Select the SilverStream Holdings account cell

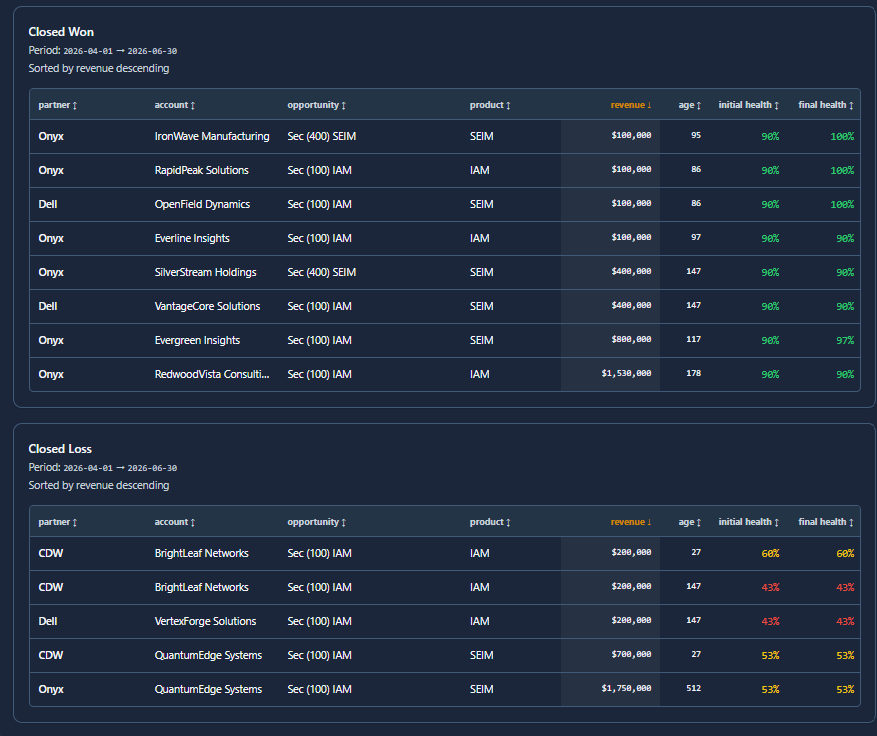pyautogui.click(x=205, y=272)
